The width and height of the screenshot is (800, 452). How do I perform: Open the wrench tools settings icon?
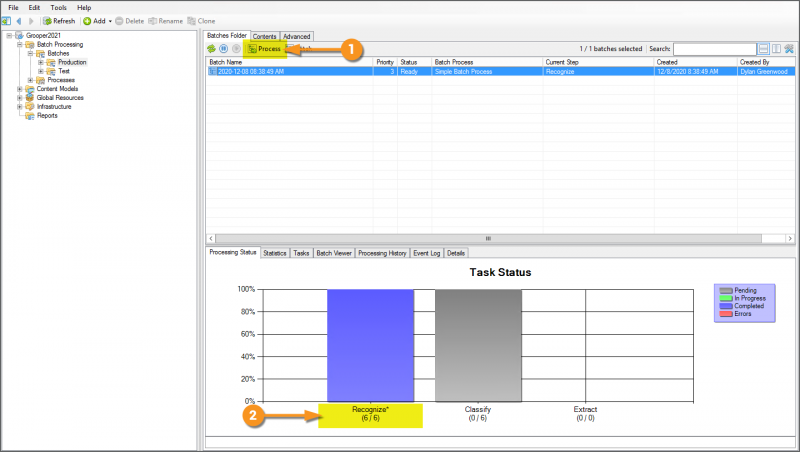(789, 48)
